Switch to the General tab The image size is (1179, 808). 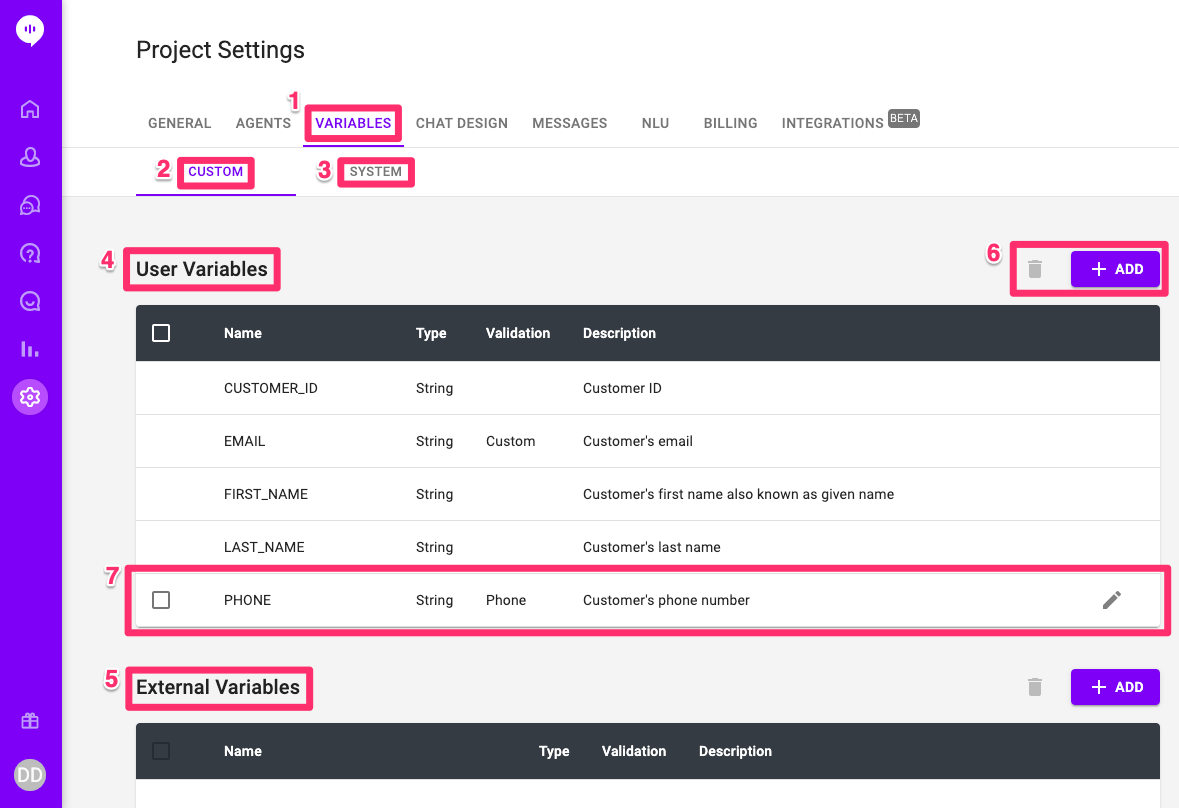180,123
